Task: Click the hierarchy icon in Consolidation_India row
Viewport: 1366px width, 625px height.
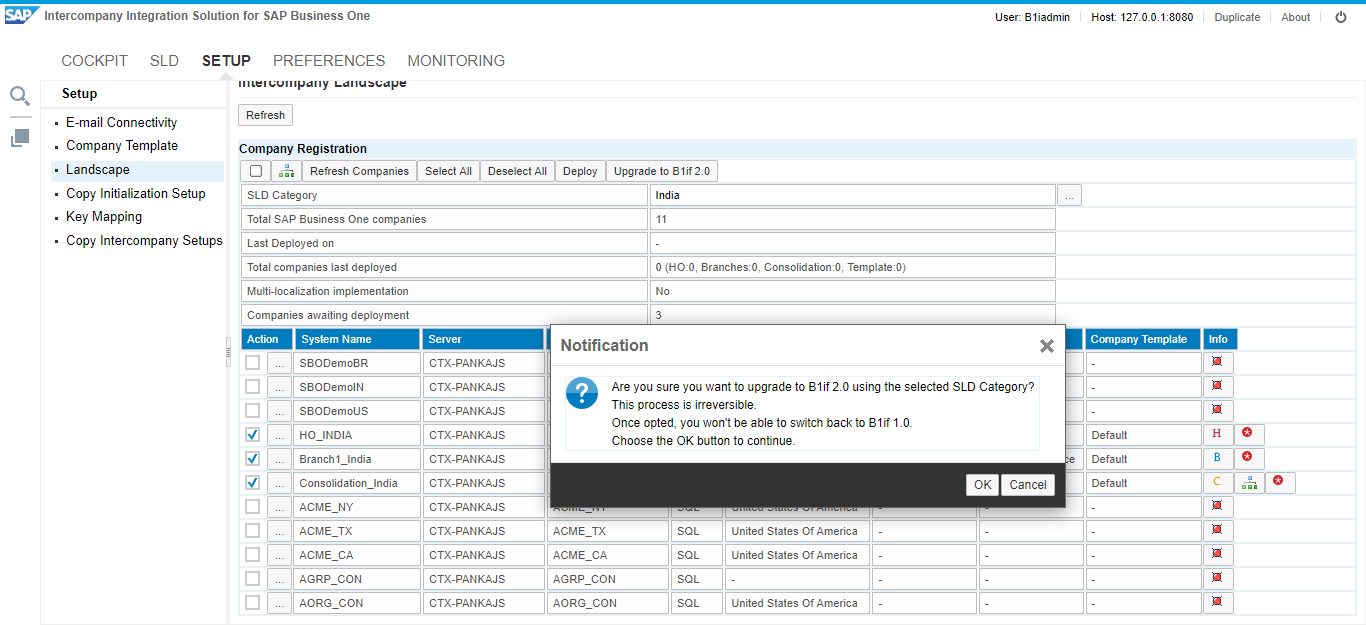Action: click(x=1248, y=483)
